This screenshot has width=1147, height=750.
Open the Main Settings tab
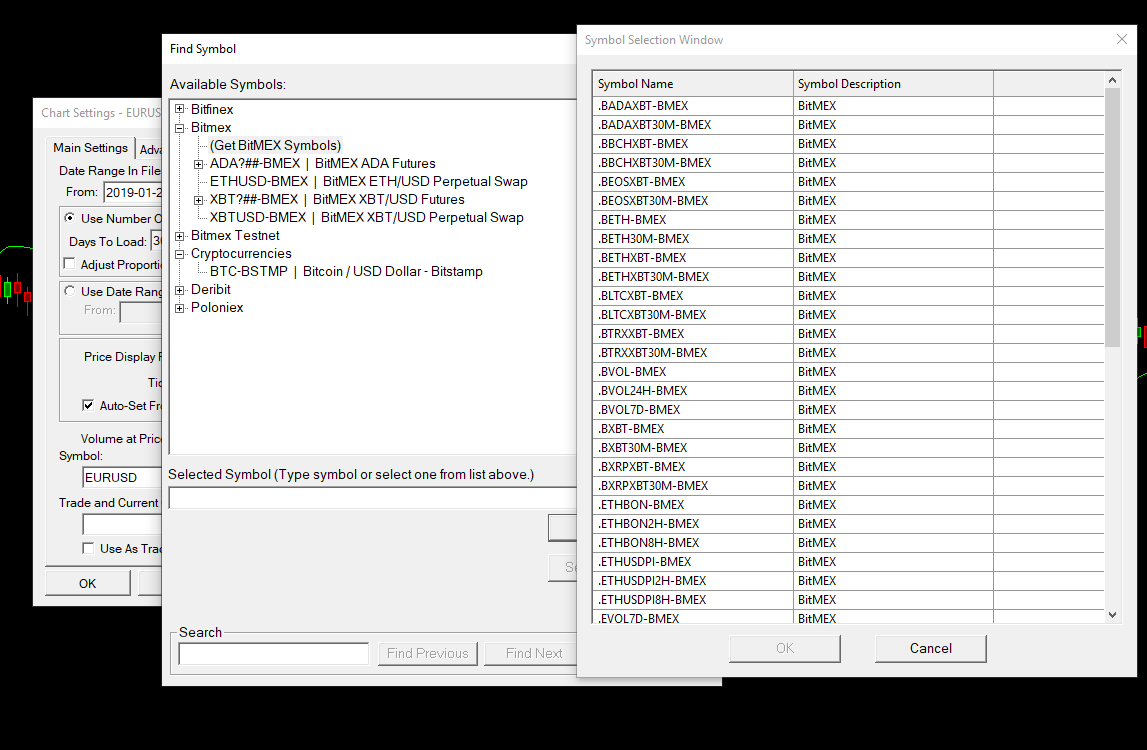point(91,148)
